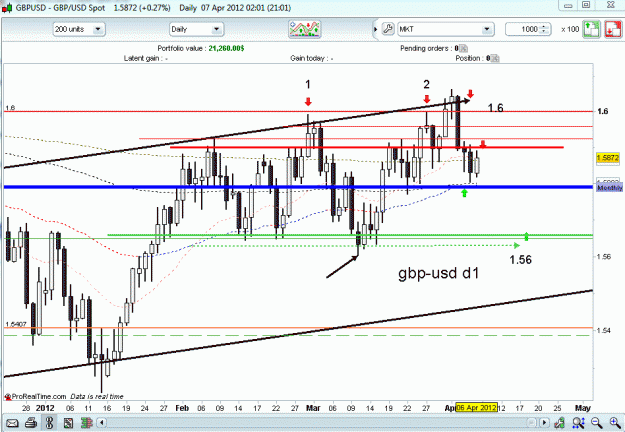Screen dimensions: 625x432
Task: Click the Position label
Action: [468, 58]
